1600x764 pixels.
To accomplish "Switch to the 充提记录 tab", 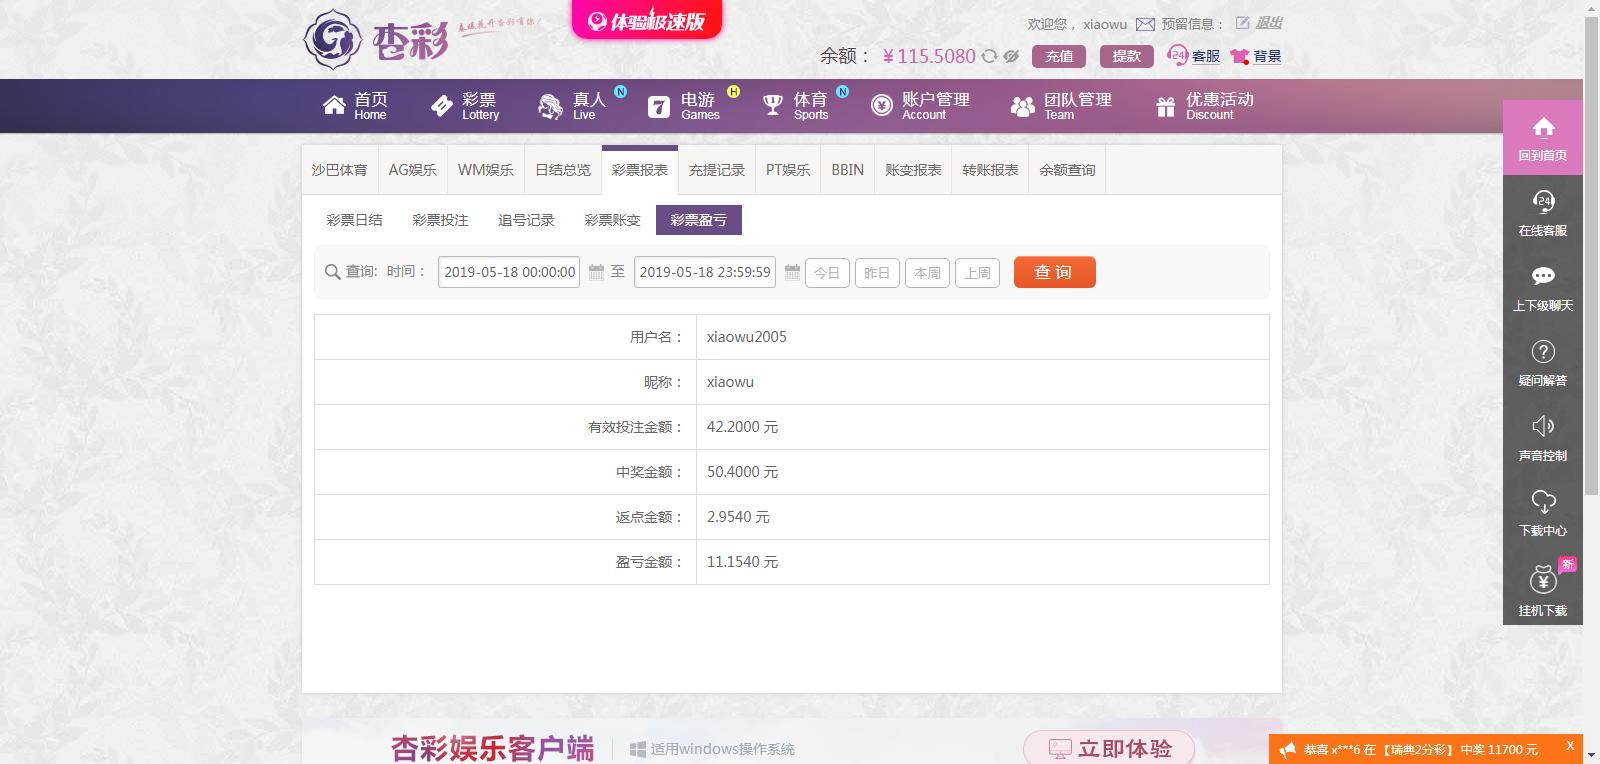I will [717, 170].
